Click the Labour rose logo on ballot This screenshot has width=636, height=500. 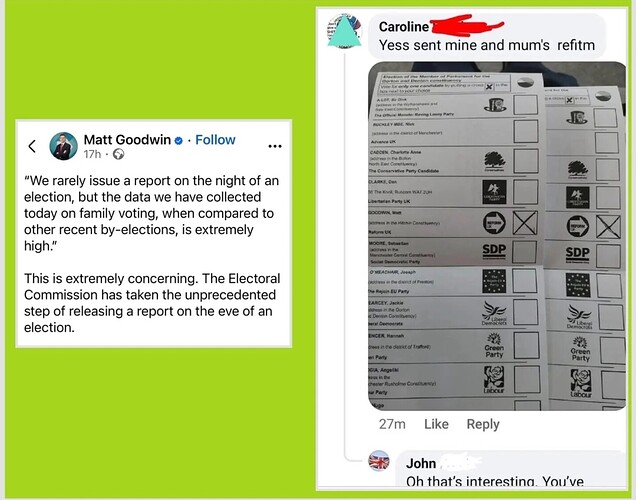494,377
